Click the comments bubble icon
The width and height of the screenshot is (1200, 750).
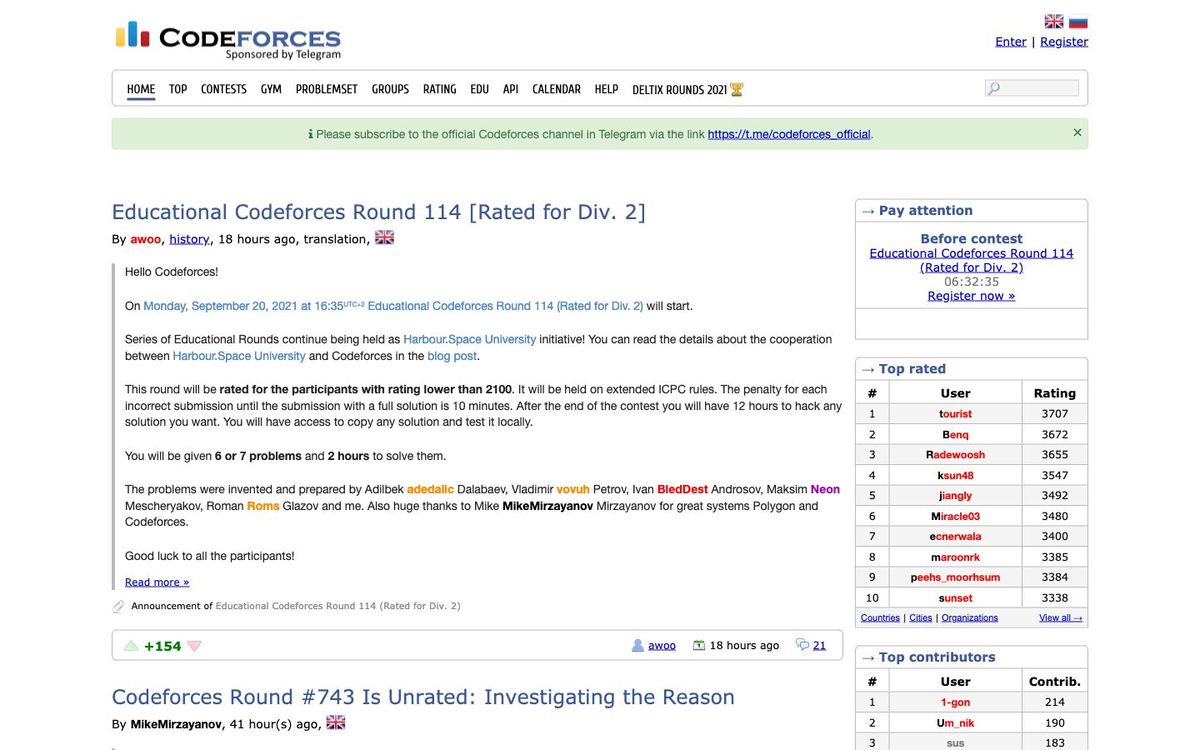tap(802, 645)
